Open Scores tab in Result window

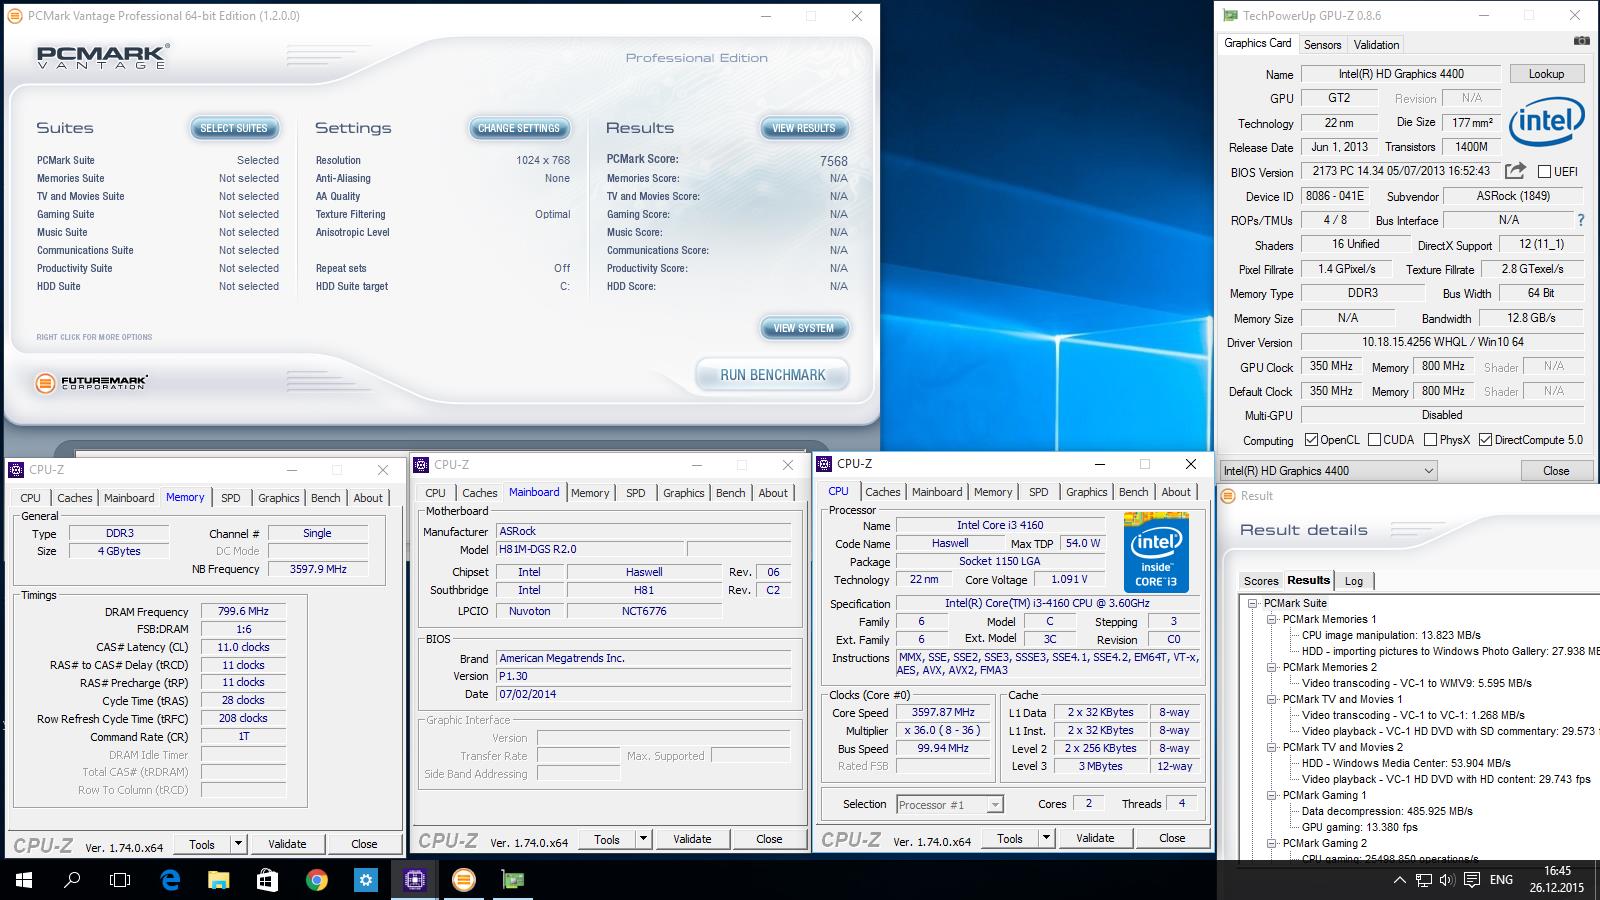point(1261,581)
